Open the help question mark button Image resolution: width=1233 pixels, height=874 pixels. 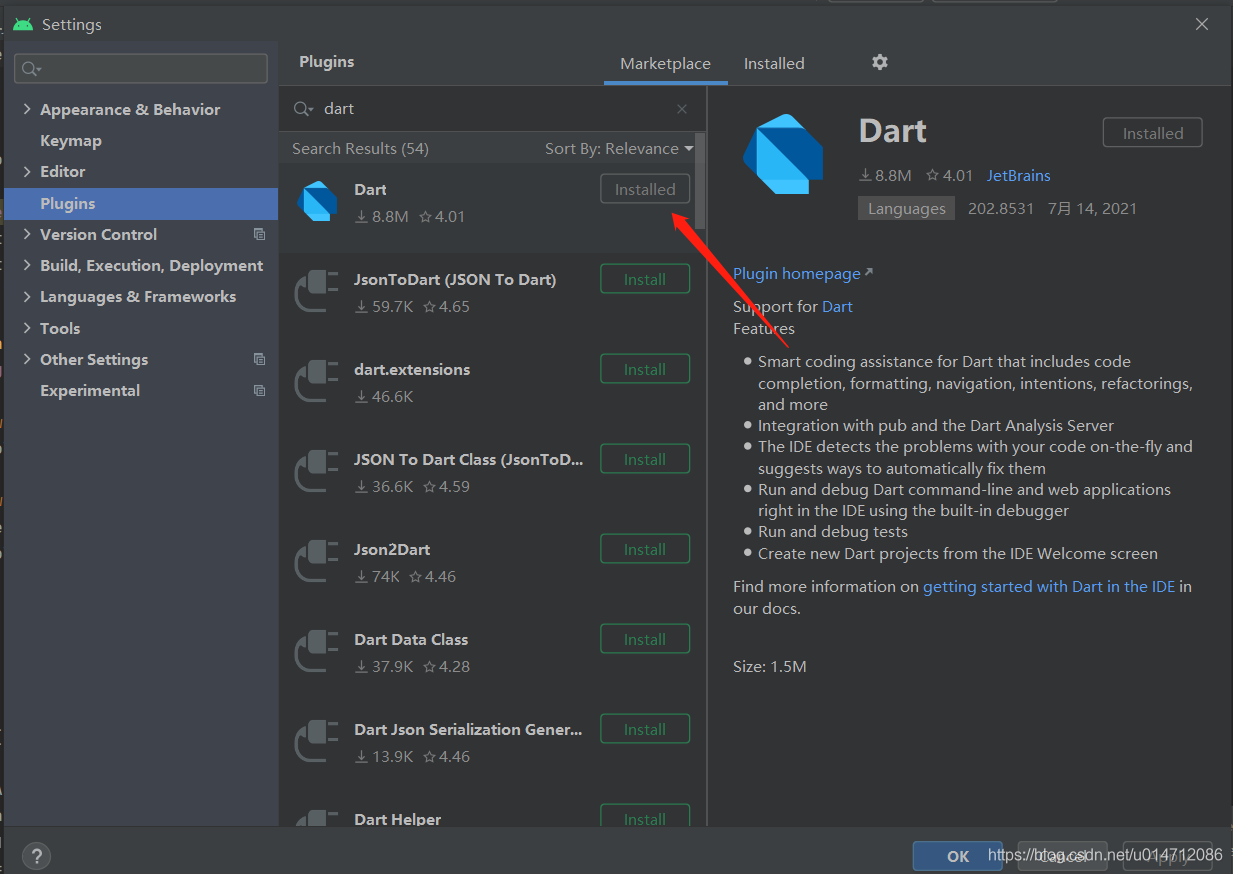point(36,856)
